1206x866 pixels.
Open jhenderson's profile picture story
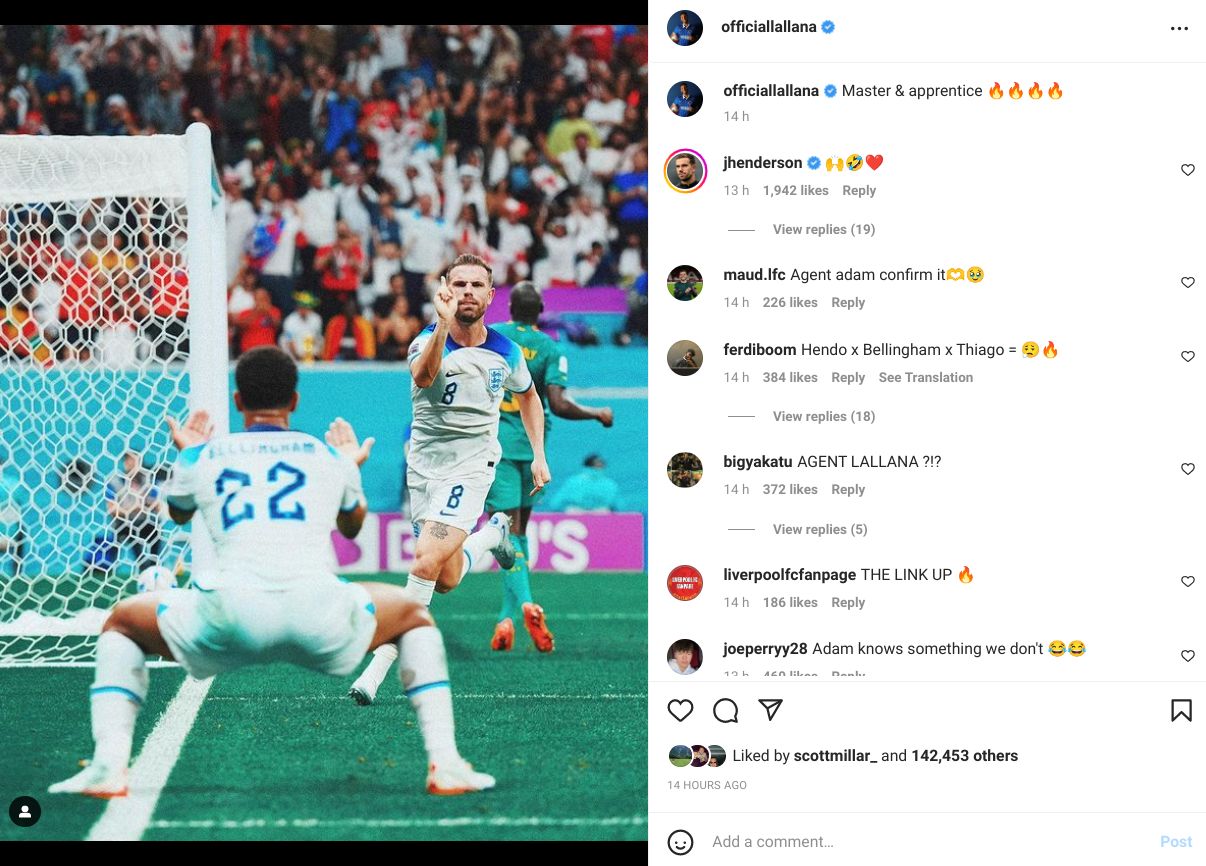point(685,171)
